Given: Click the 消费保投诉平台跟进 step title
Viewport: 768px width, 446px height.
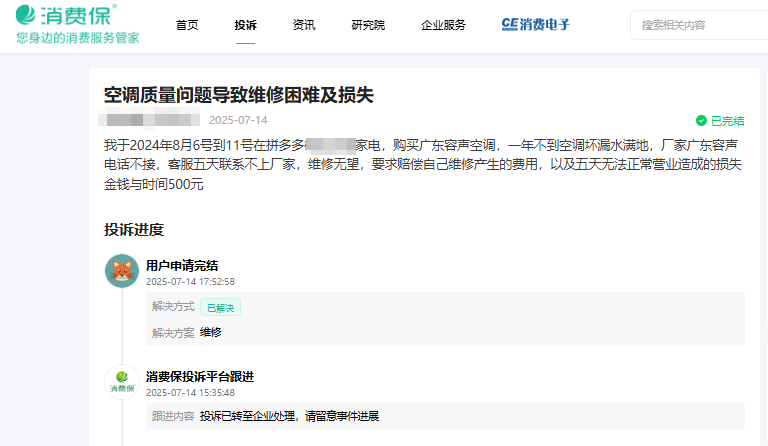Looking at the screenshot, I should pyautogui.click(x=200, y=377).
